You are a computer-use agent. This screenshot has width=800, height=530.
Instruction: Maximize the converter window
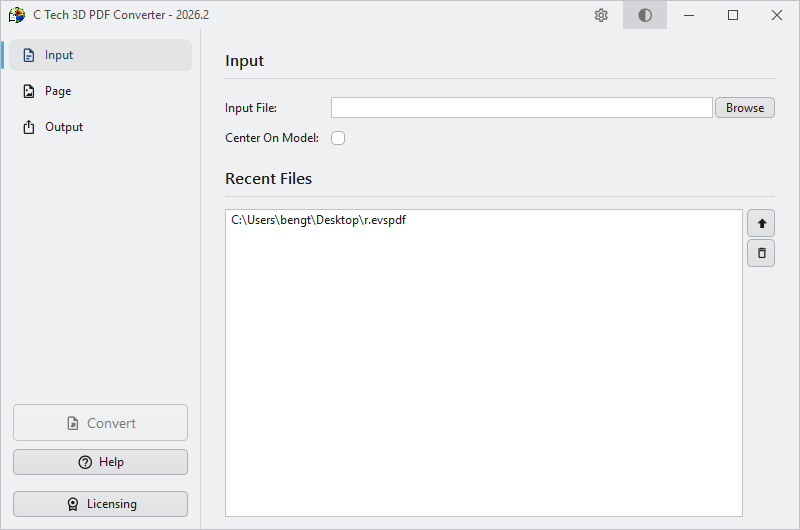tap(733, 15)
